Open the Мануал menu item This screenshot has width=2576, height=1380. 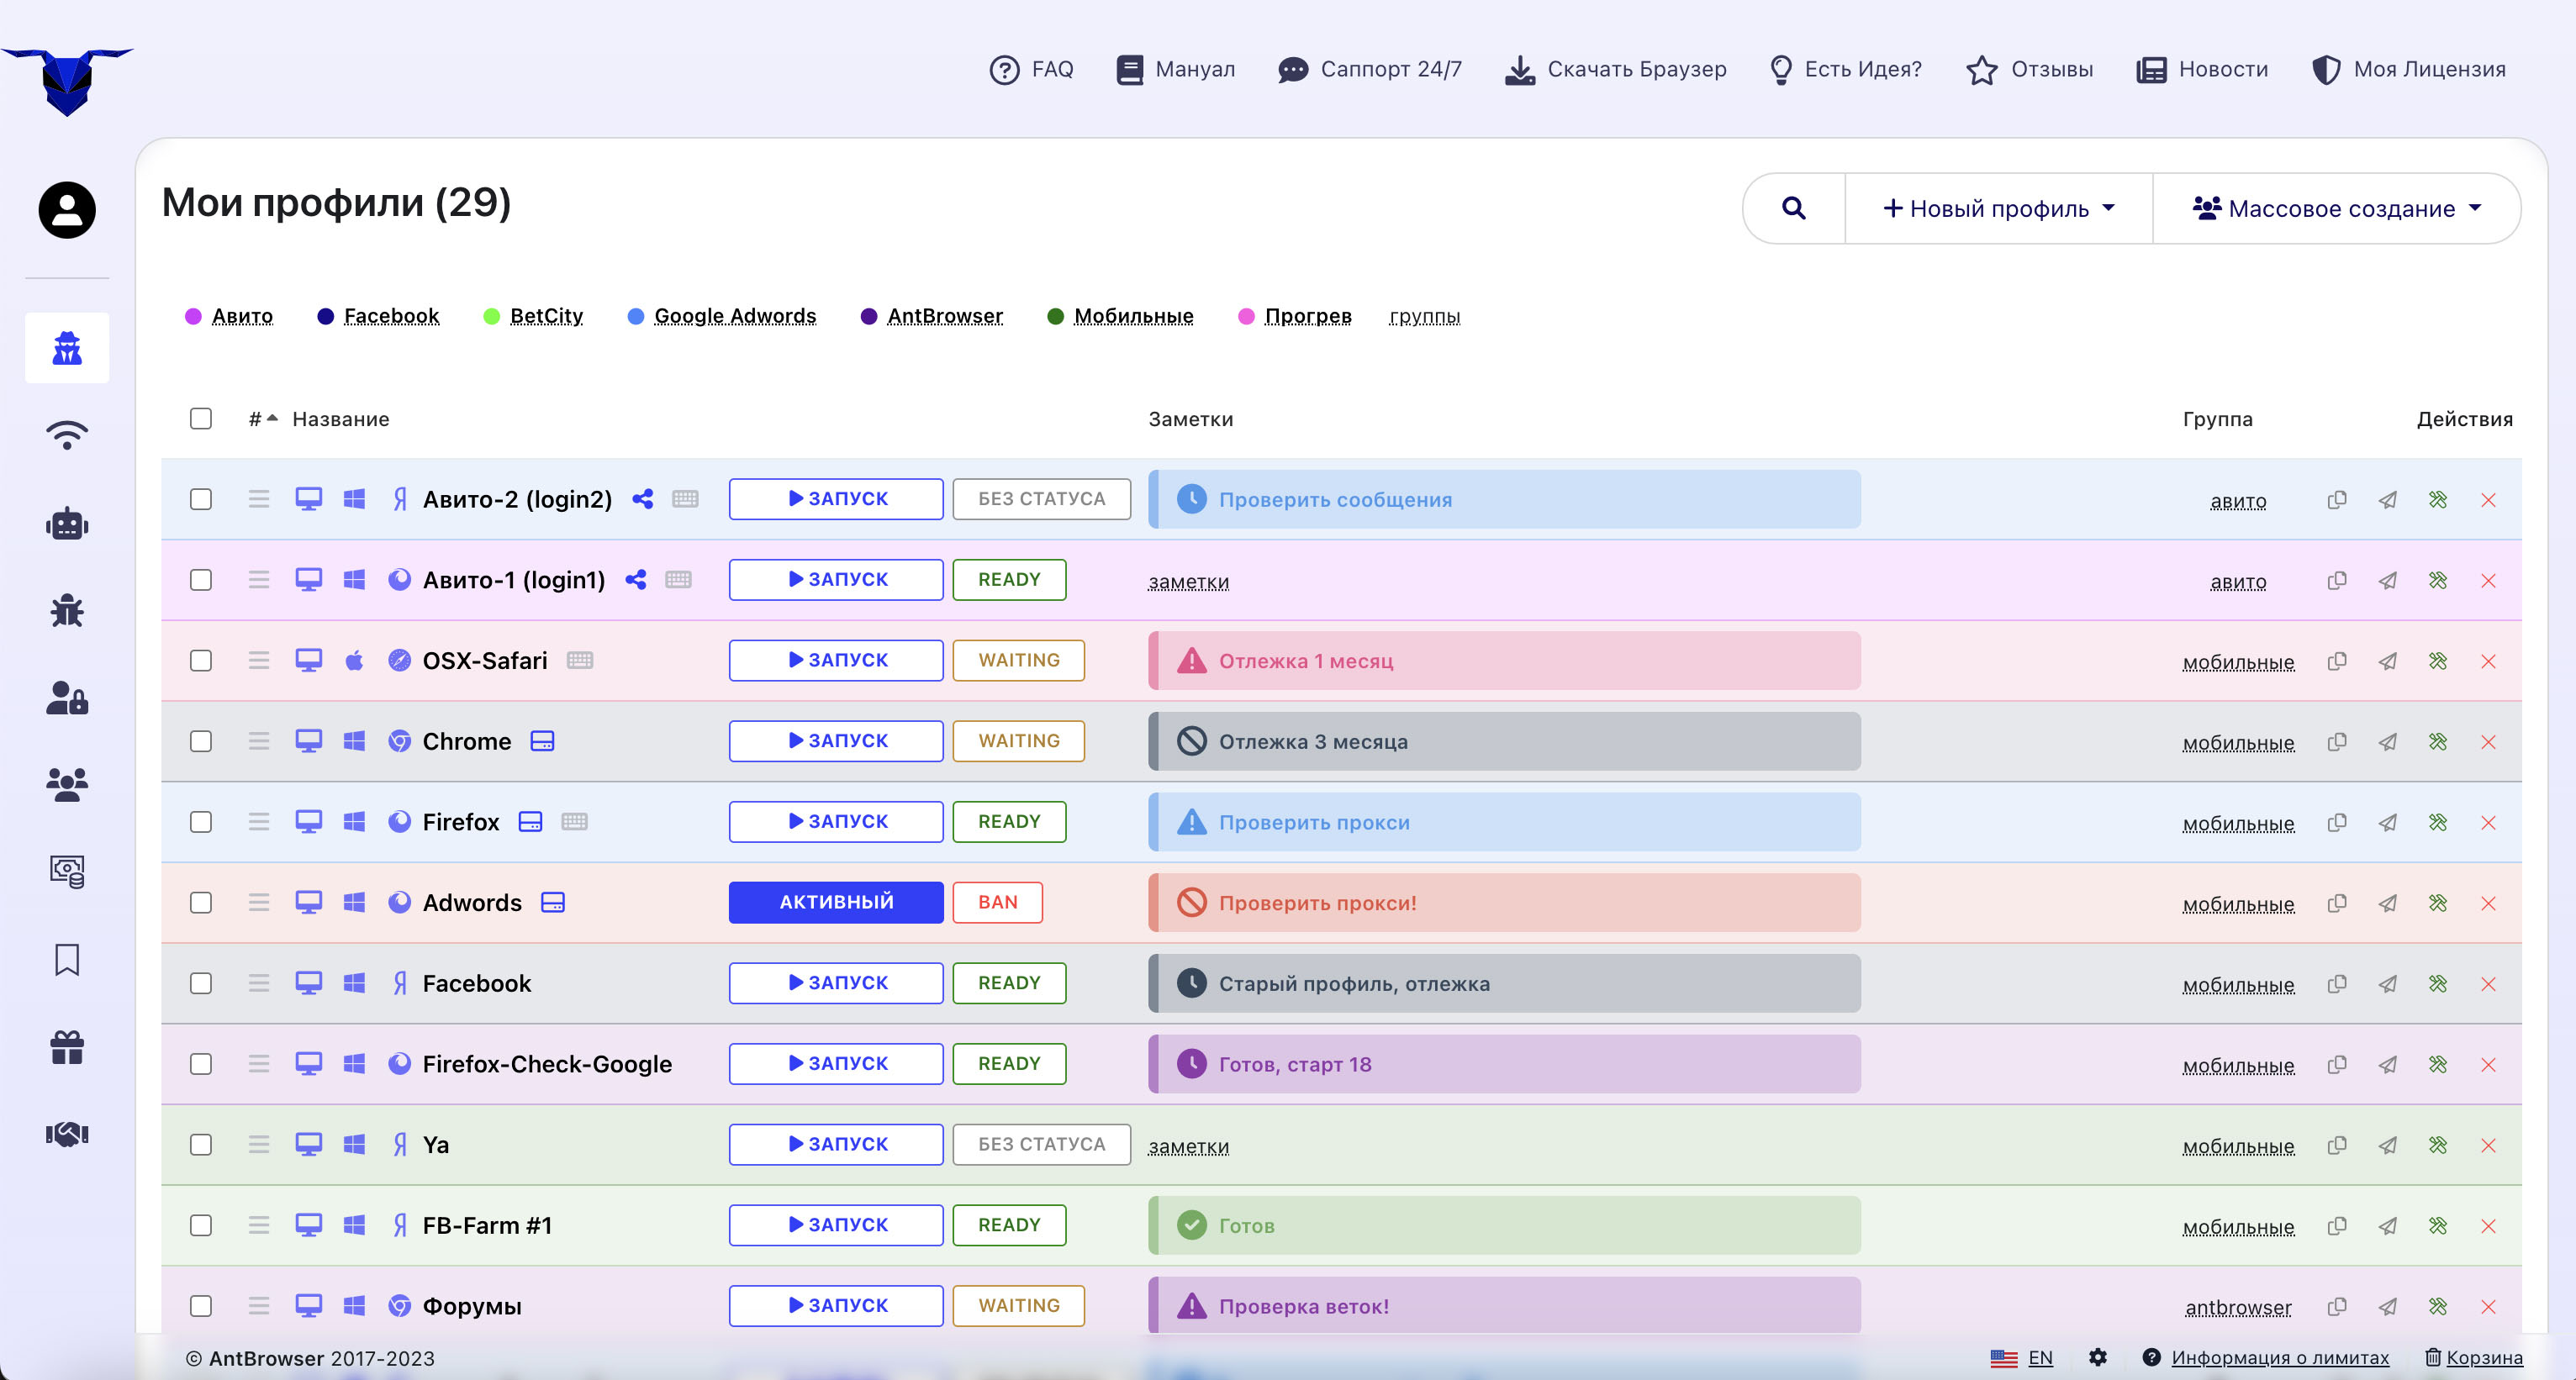pyautogui.click(x=1175, y=69)
